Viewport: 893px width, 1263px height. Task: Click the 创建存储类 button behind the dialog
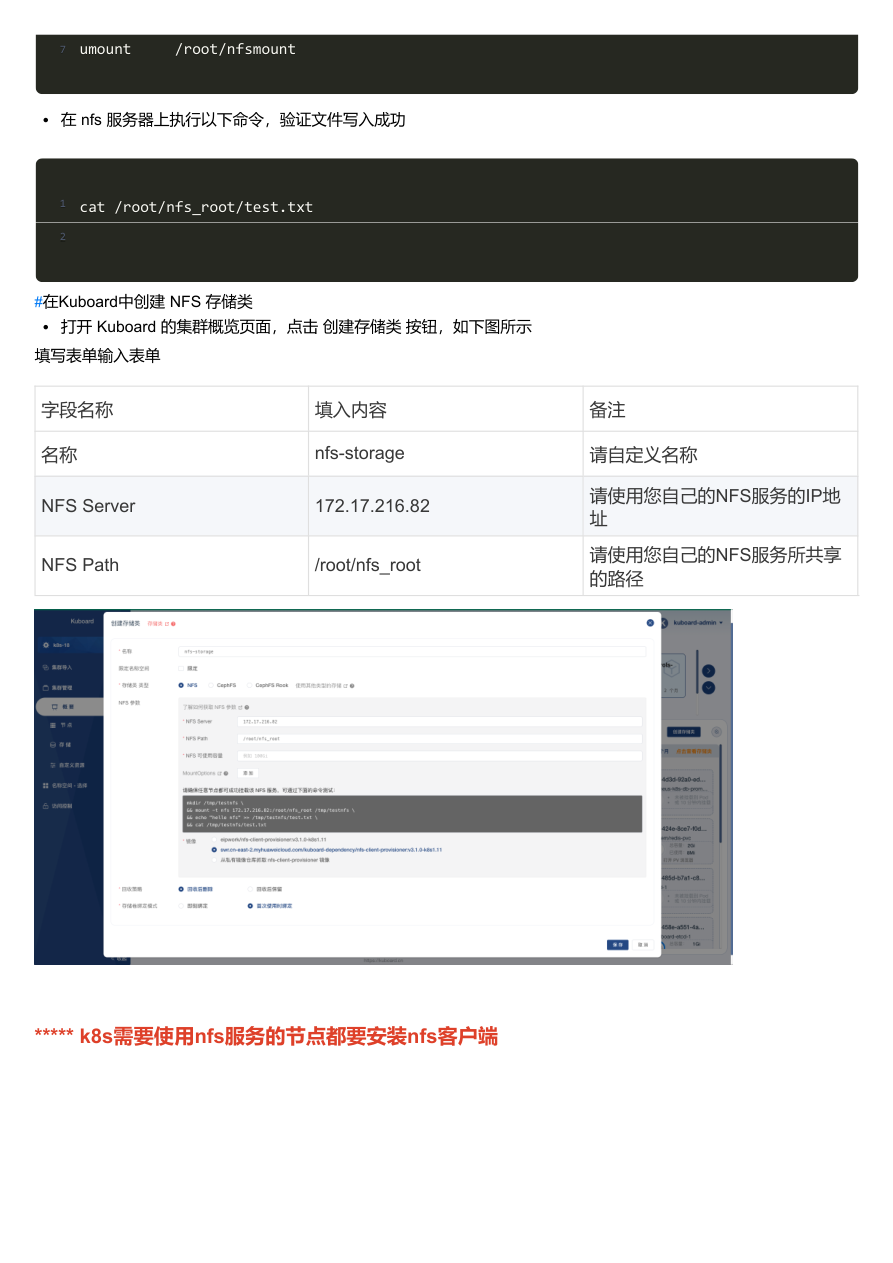[x=684, y=732]
